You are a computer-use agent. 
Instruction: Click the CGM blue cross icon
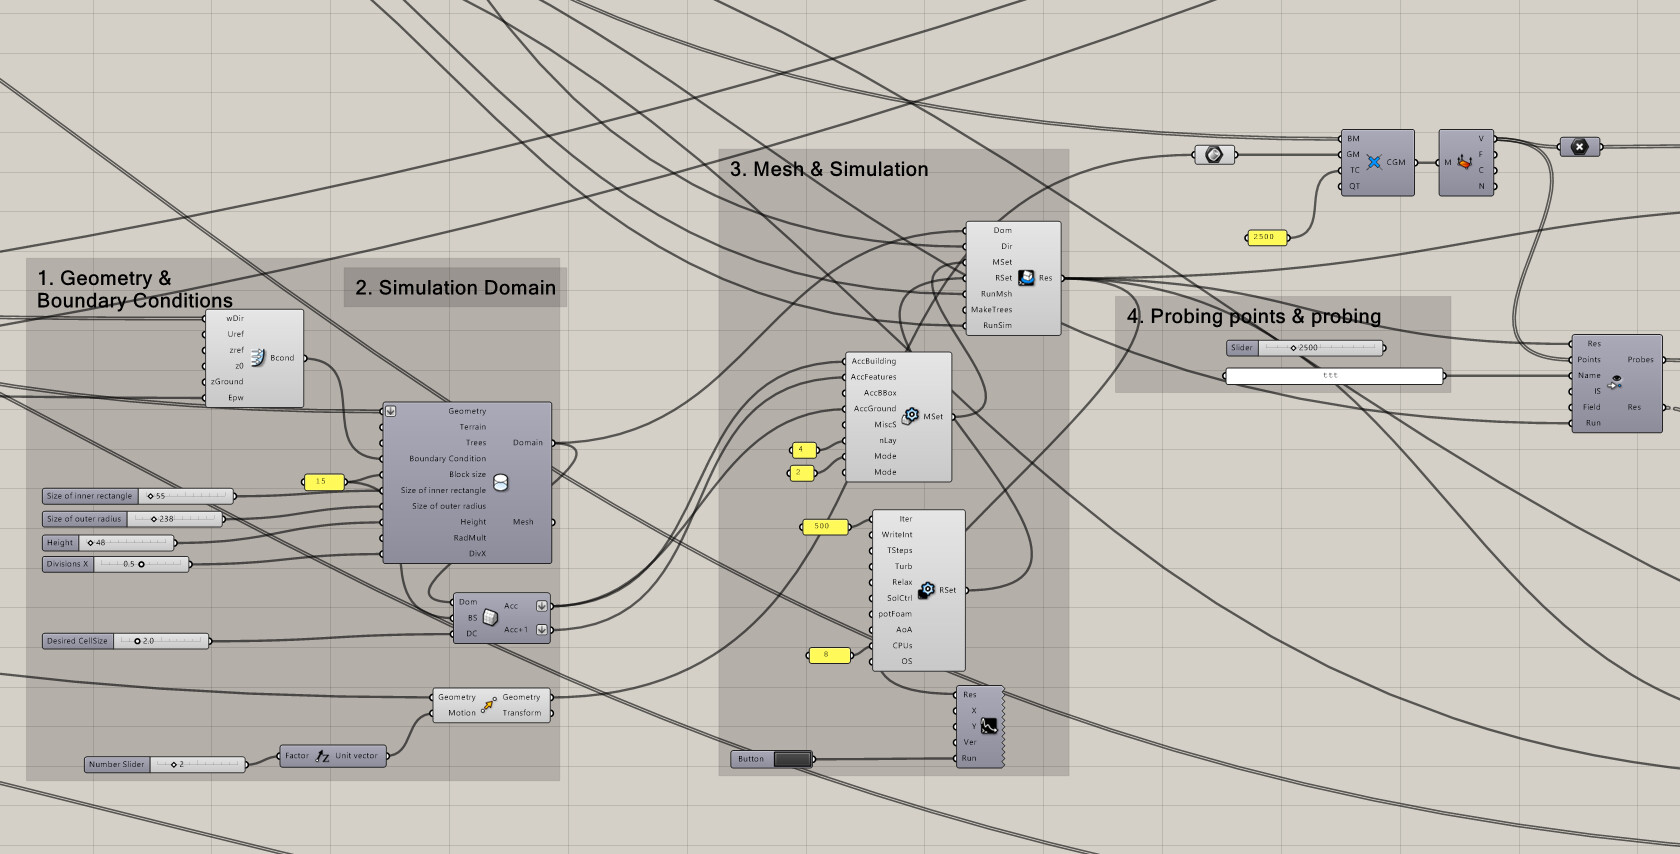click(x=1374, y=162)
